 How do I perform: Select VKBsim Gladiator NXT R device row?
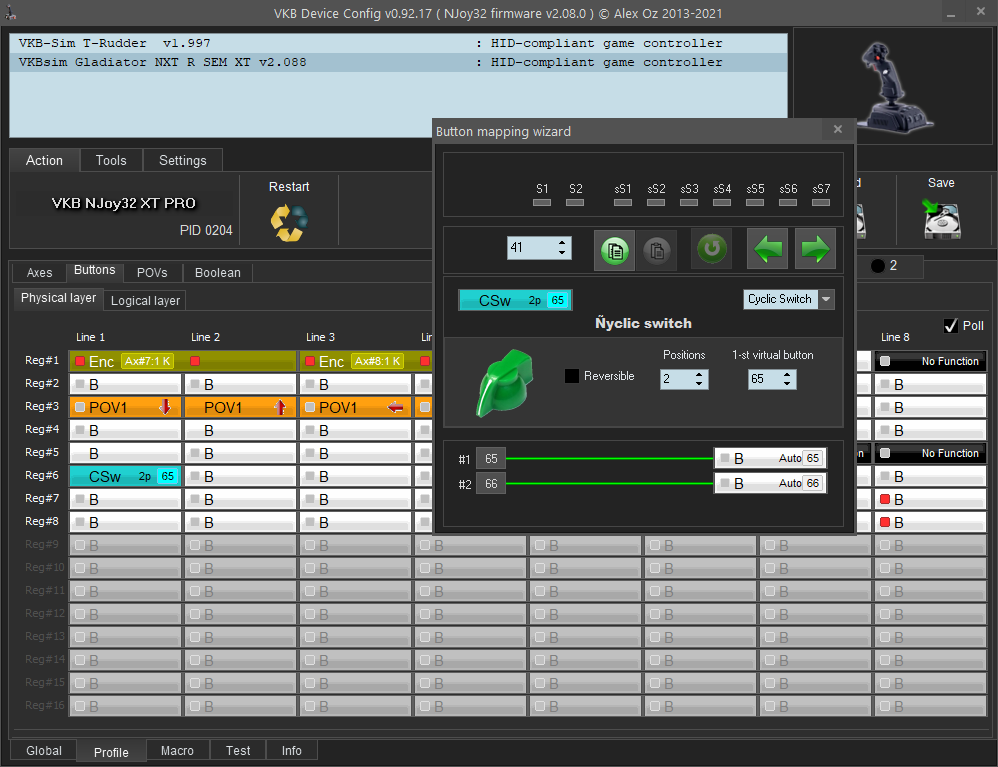pos(398,62)
